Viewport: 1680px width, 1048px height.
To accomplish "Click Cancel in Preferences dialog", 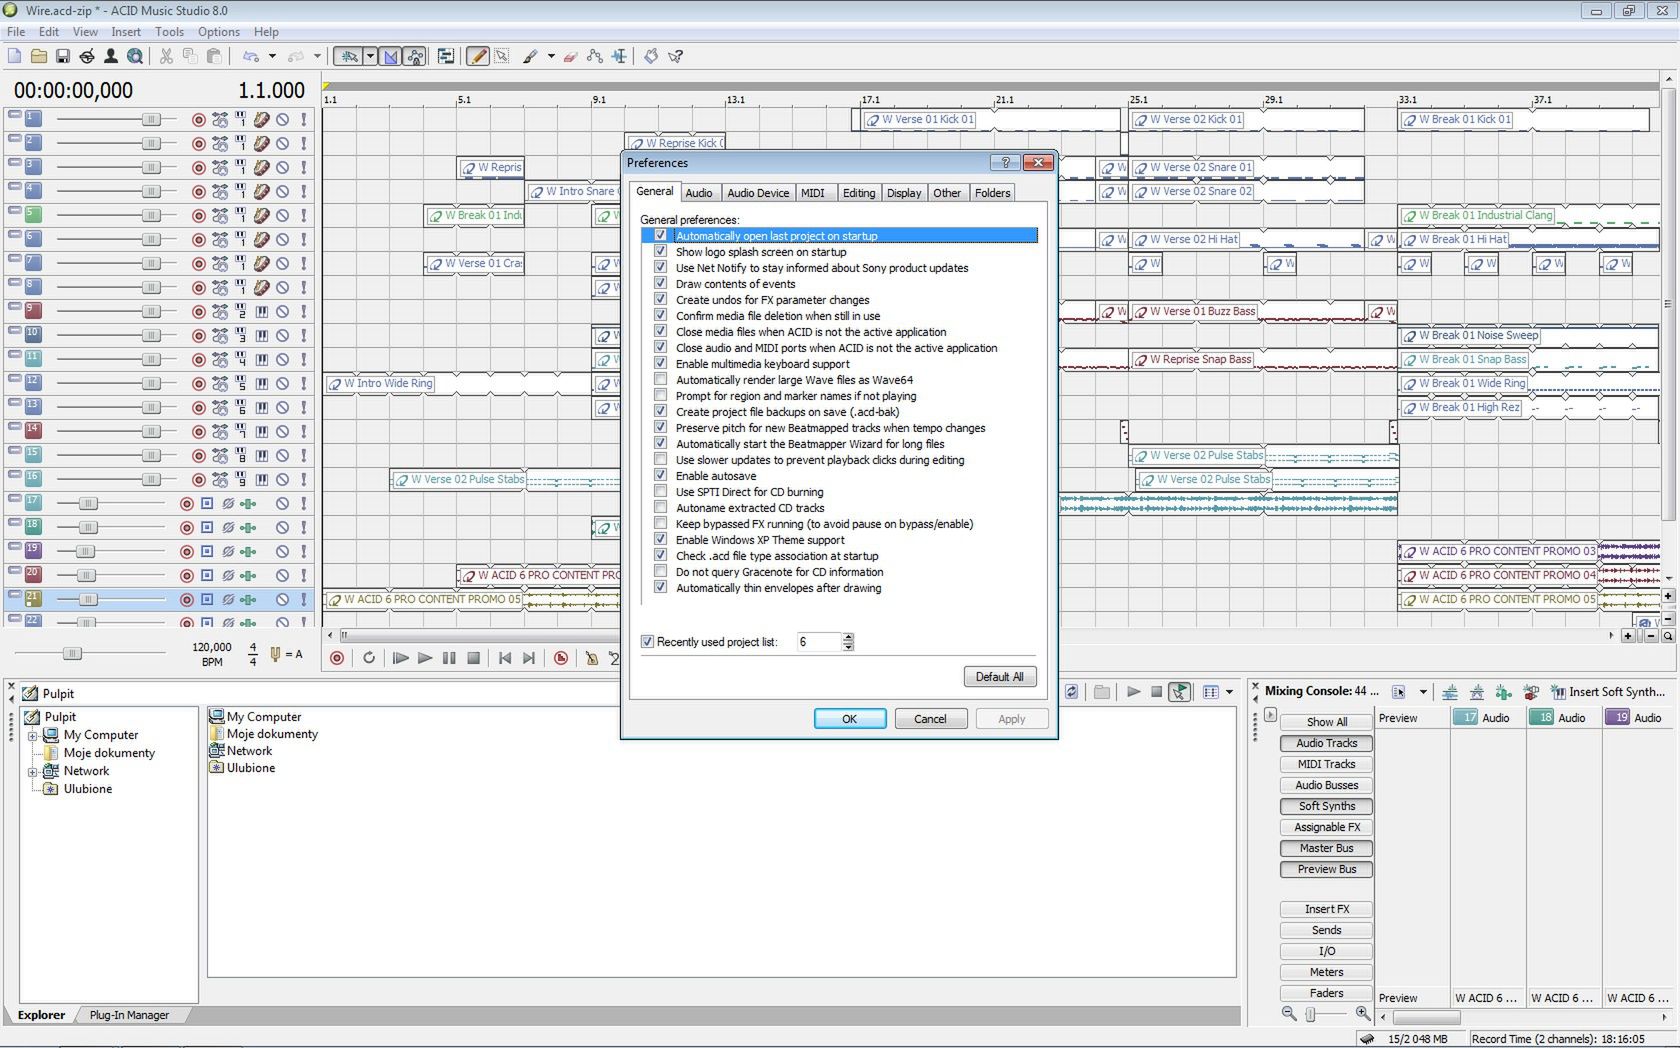I will pos(930,719).
